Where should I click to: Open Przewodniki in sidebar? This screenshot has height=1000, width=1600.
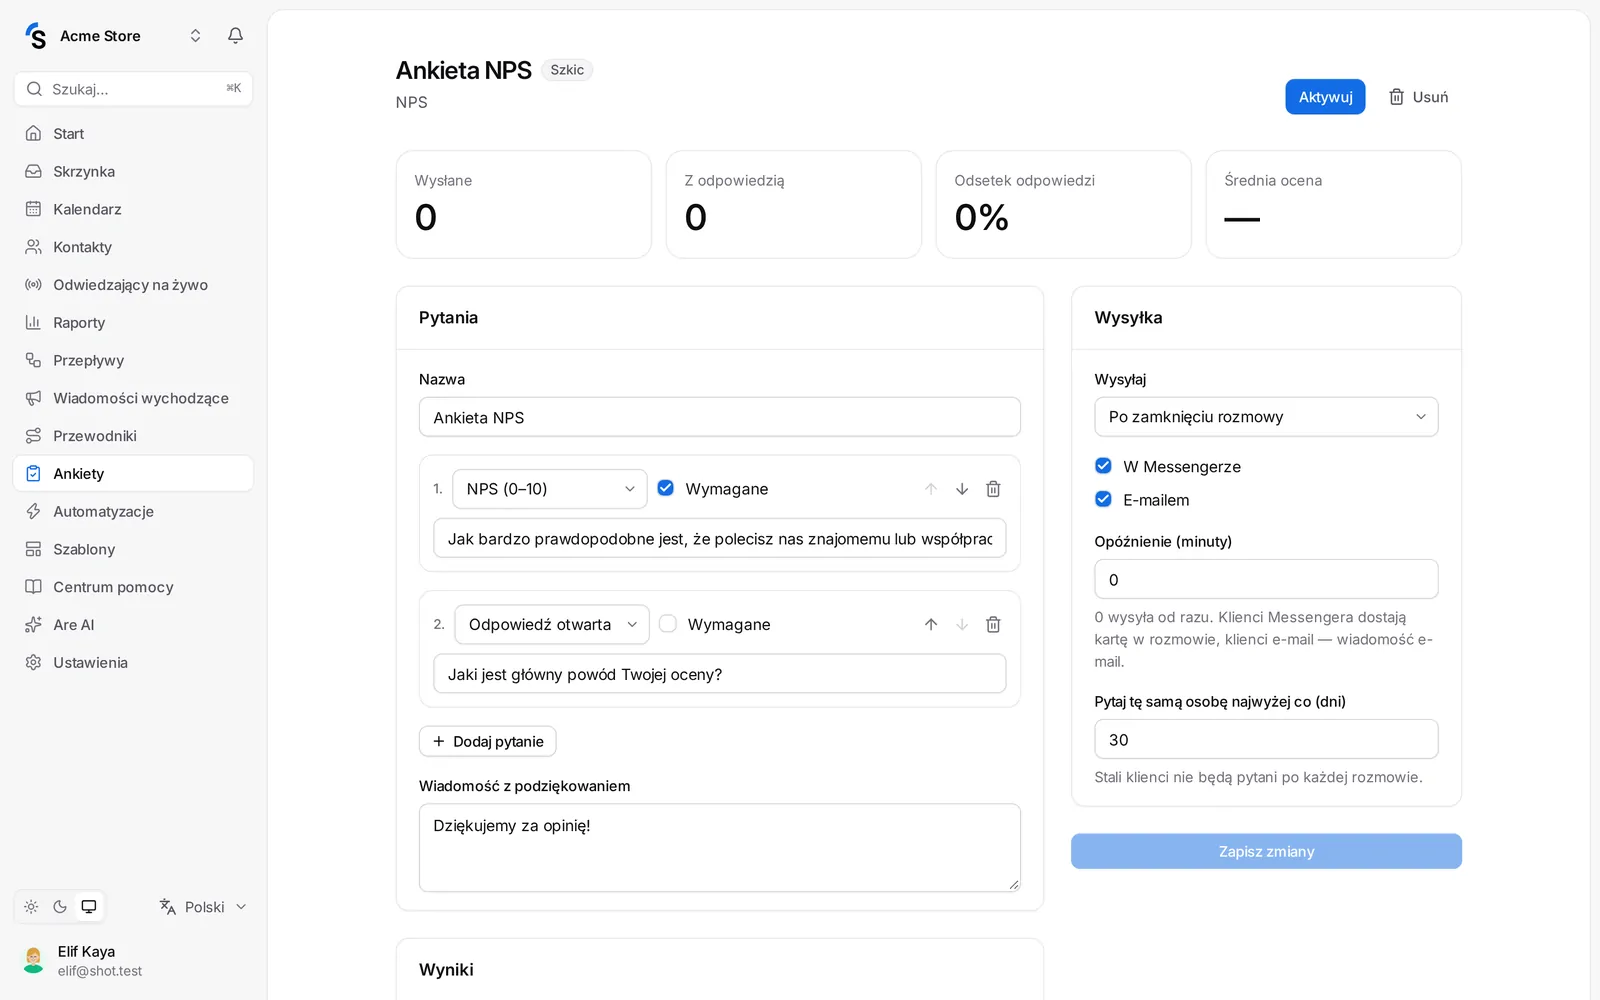click(133, 436)
